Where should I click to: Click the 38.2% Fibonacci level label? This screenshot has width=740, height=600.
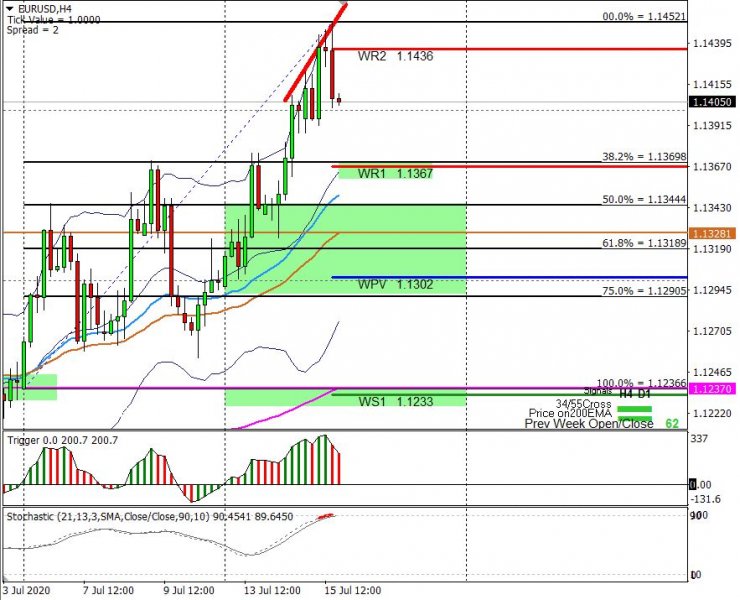click(x=643, y=157)
